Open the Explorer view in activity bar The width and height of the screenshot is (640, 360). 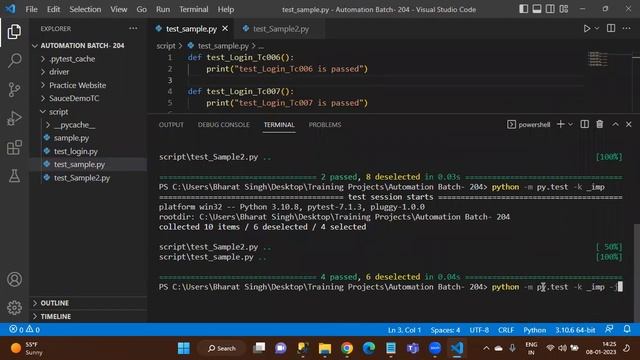click(x=14, y=32)
